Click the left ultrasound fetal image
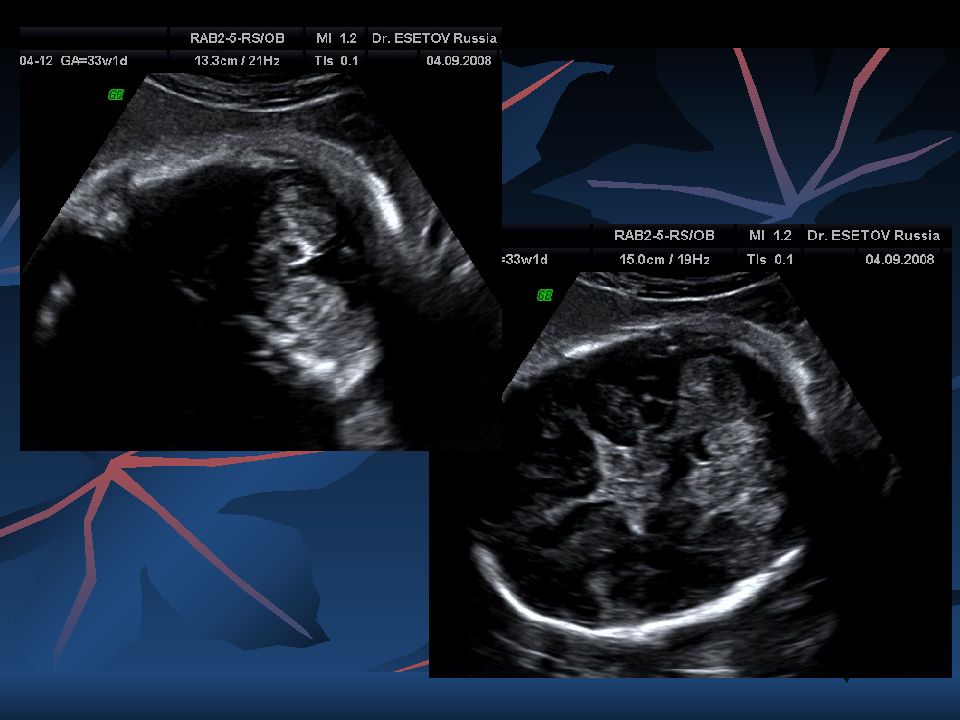Image resolution: width=960 pixels, height=720 pixels. [x=261, y=262]
